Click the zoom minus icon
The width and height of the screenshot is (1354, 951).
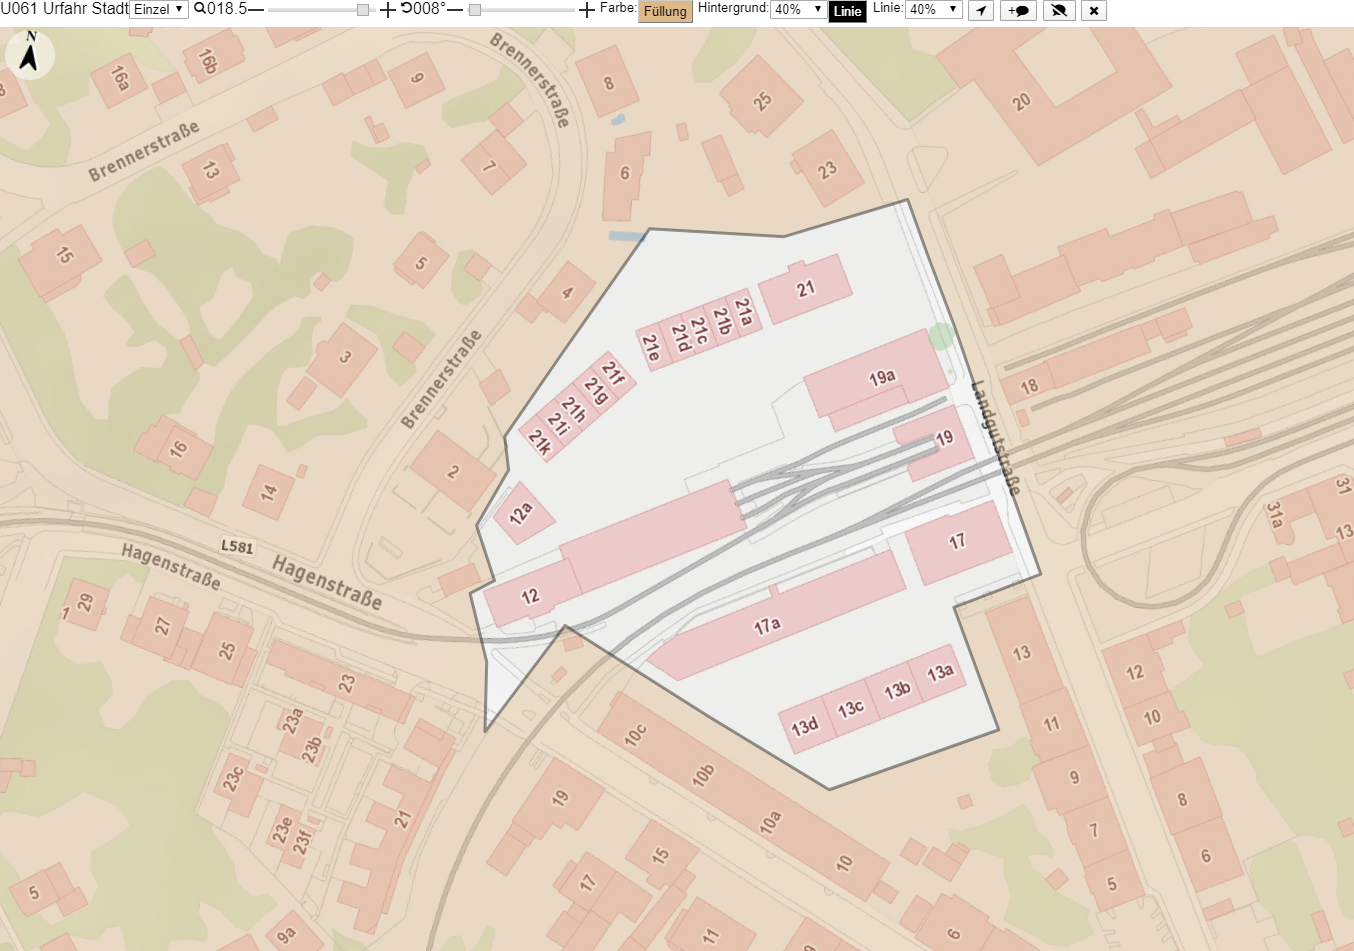click(256, 9)
